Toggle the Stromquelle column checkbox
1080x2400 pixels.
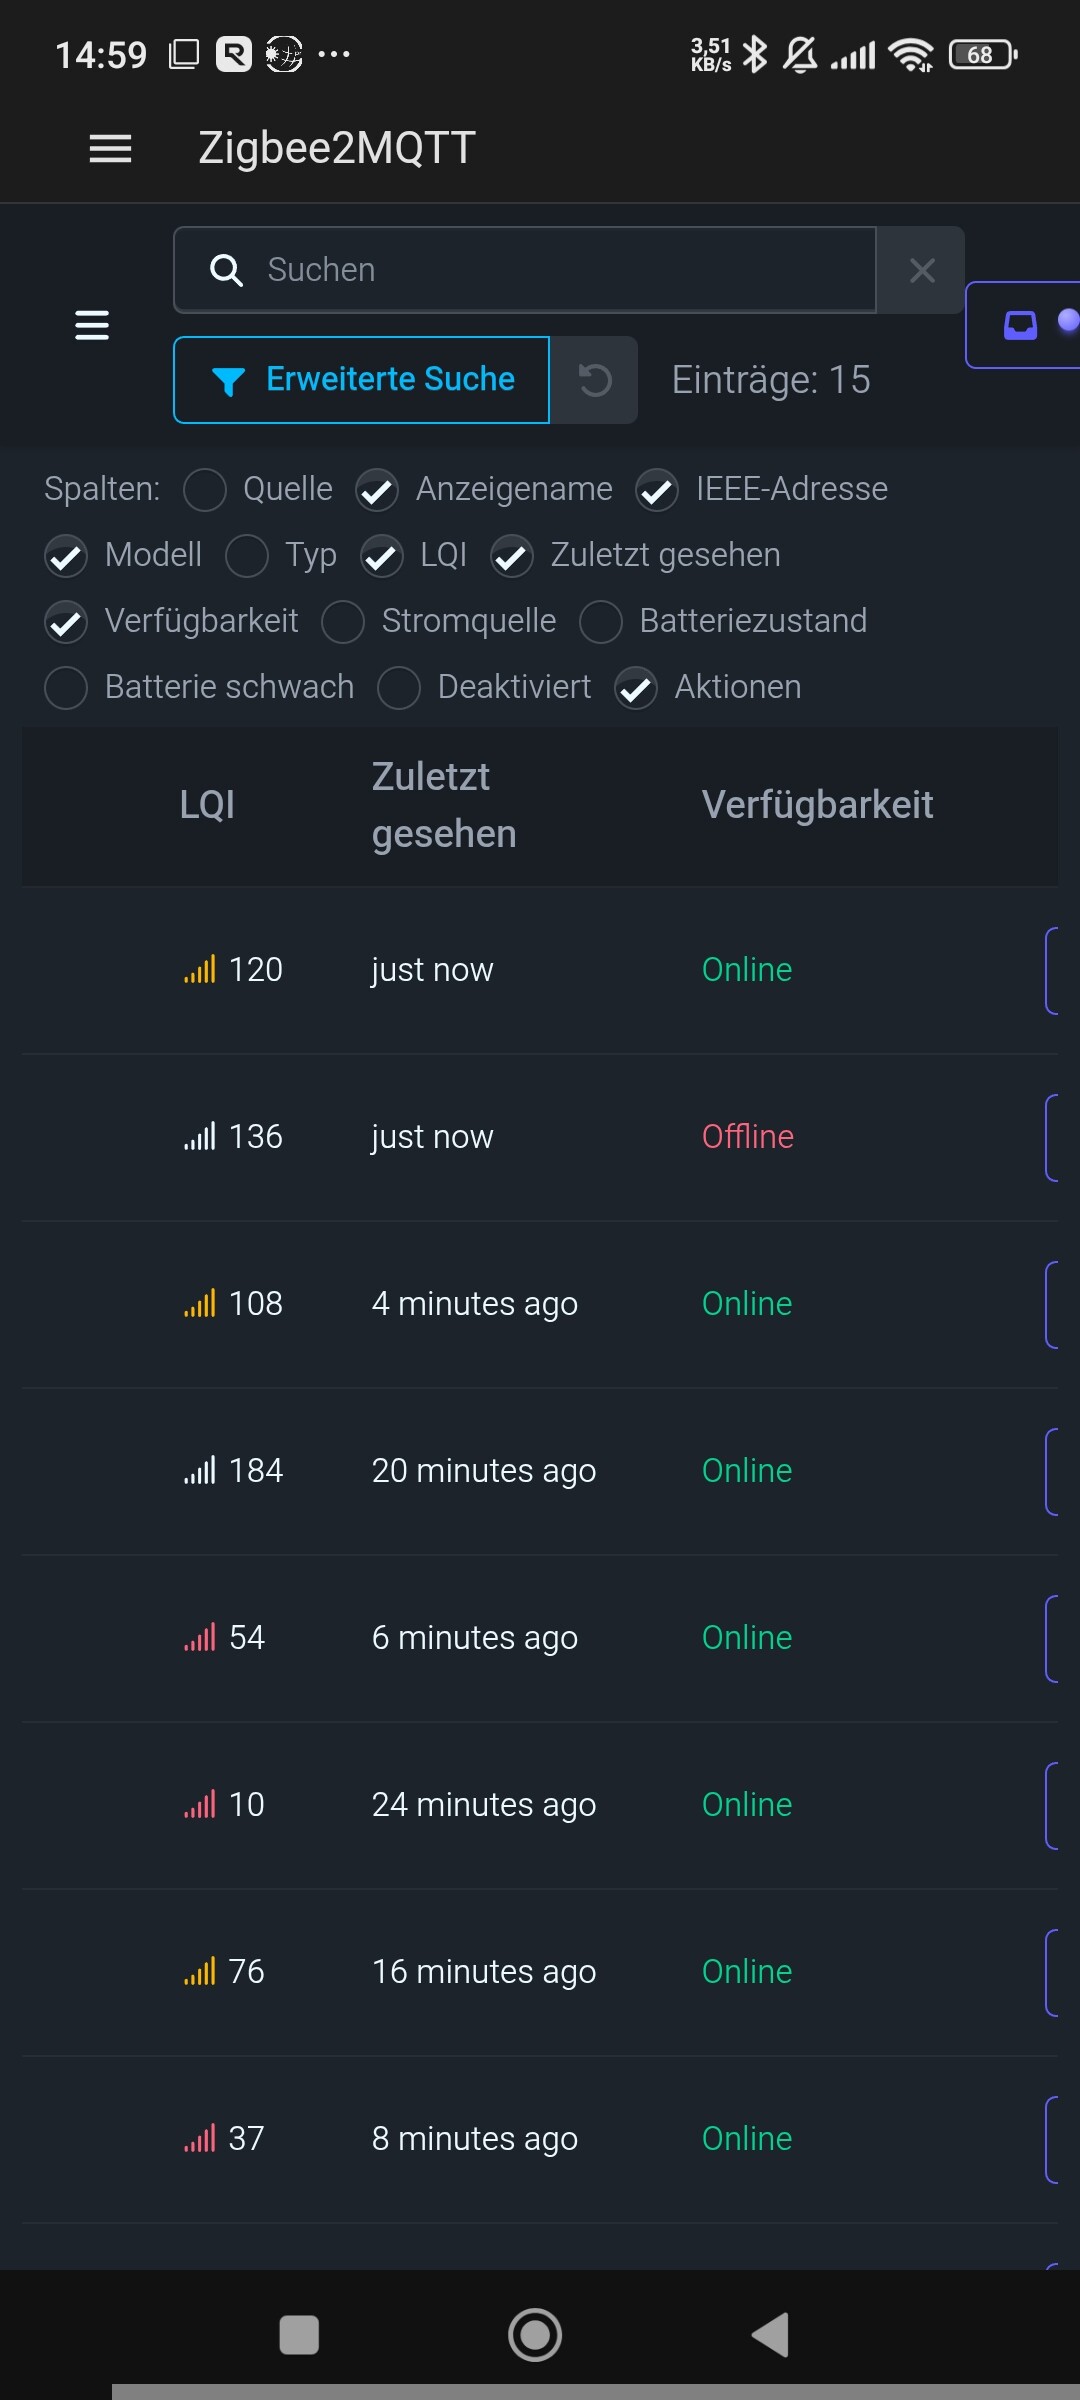tap(343, 622)
